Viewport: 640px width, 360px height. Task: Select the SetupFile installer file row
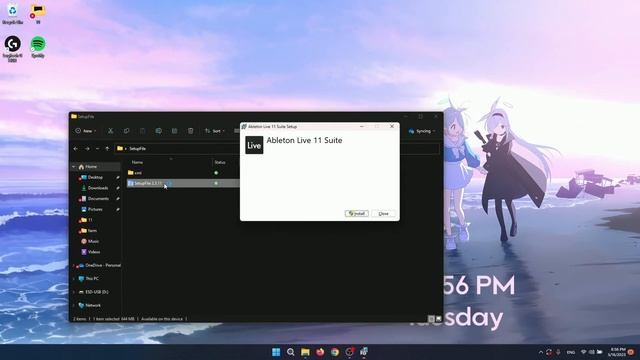click(x=182, y=183)
